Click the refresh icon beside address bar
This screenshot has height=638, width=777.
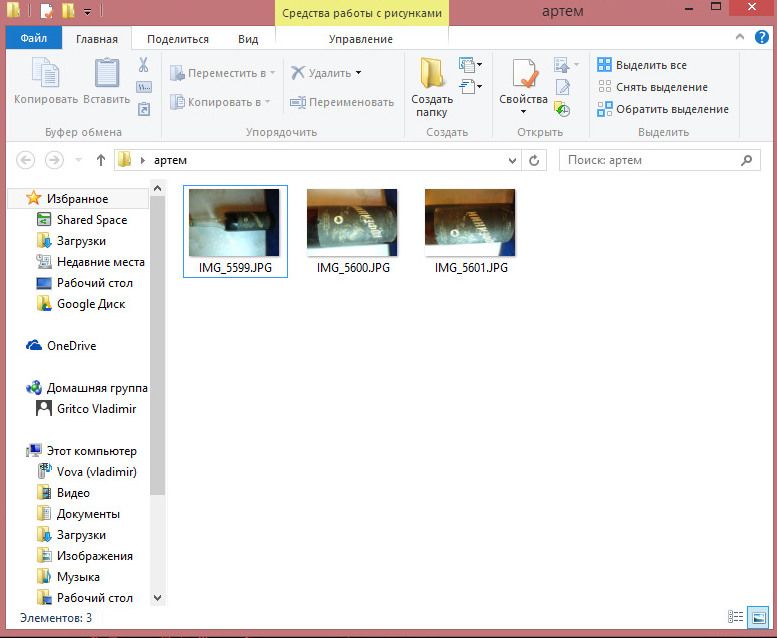[x=535, y=160]
